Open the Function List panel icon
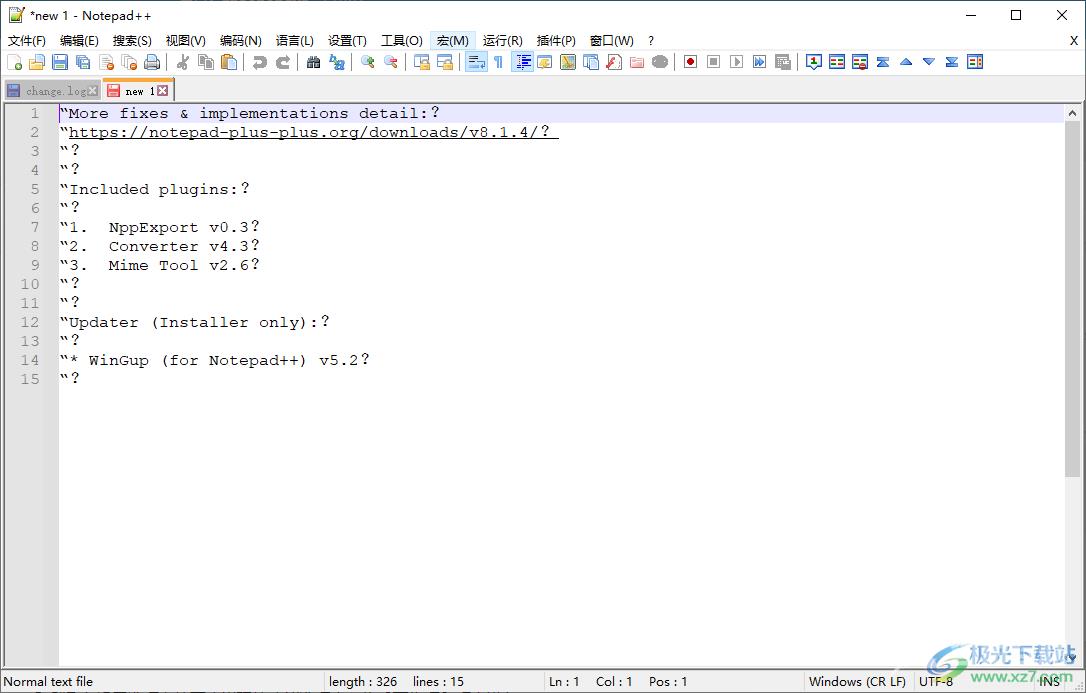1086x693 pixels. click(x=614, y=62)
